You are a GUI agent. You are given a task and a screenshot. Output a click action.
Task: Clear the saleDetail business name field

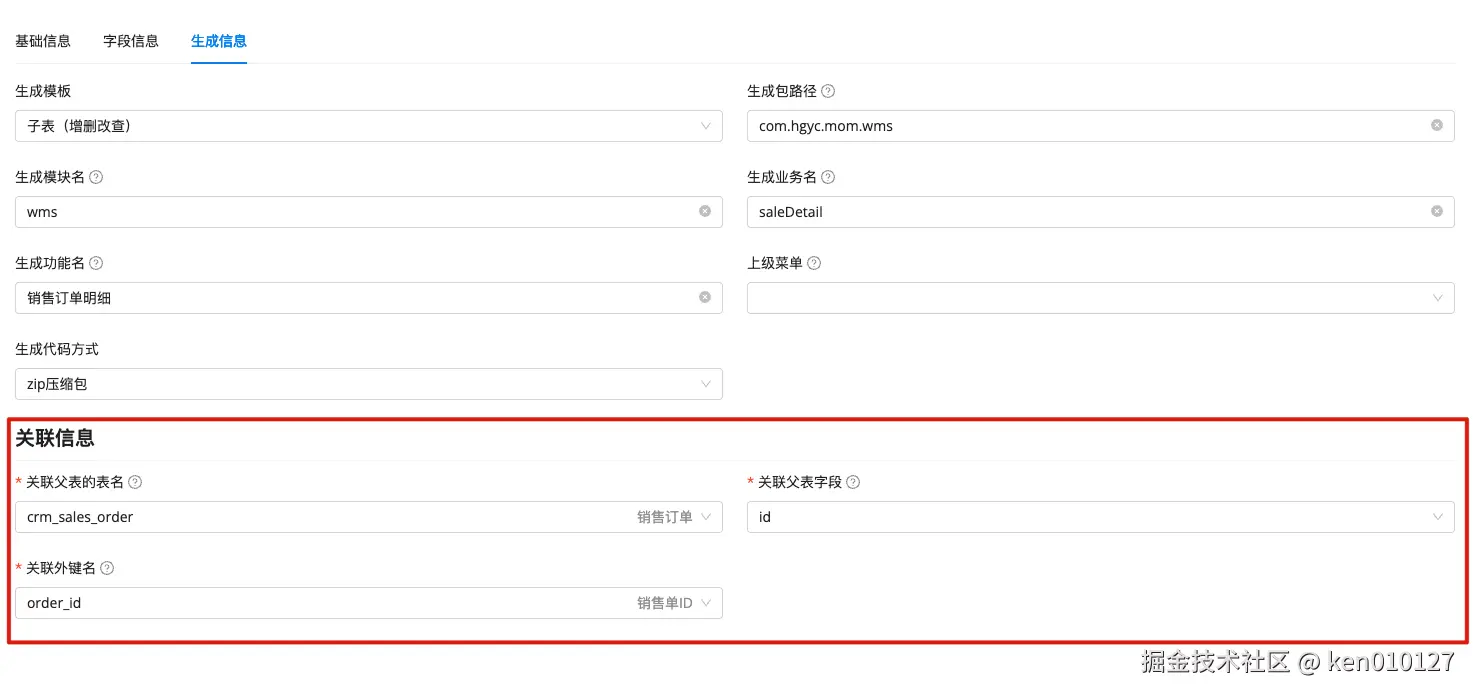pos(1437,212)
